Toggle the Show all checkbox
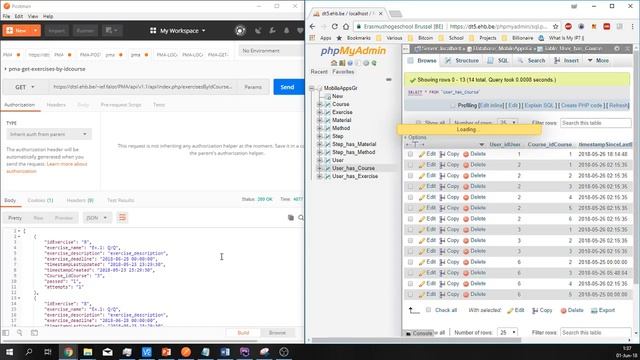Screen dimensions: 640x360 click(418, 123)
